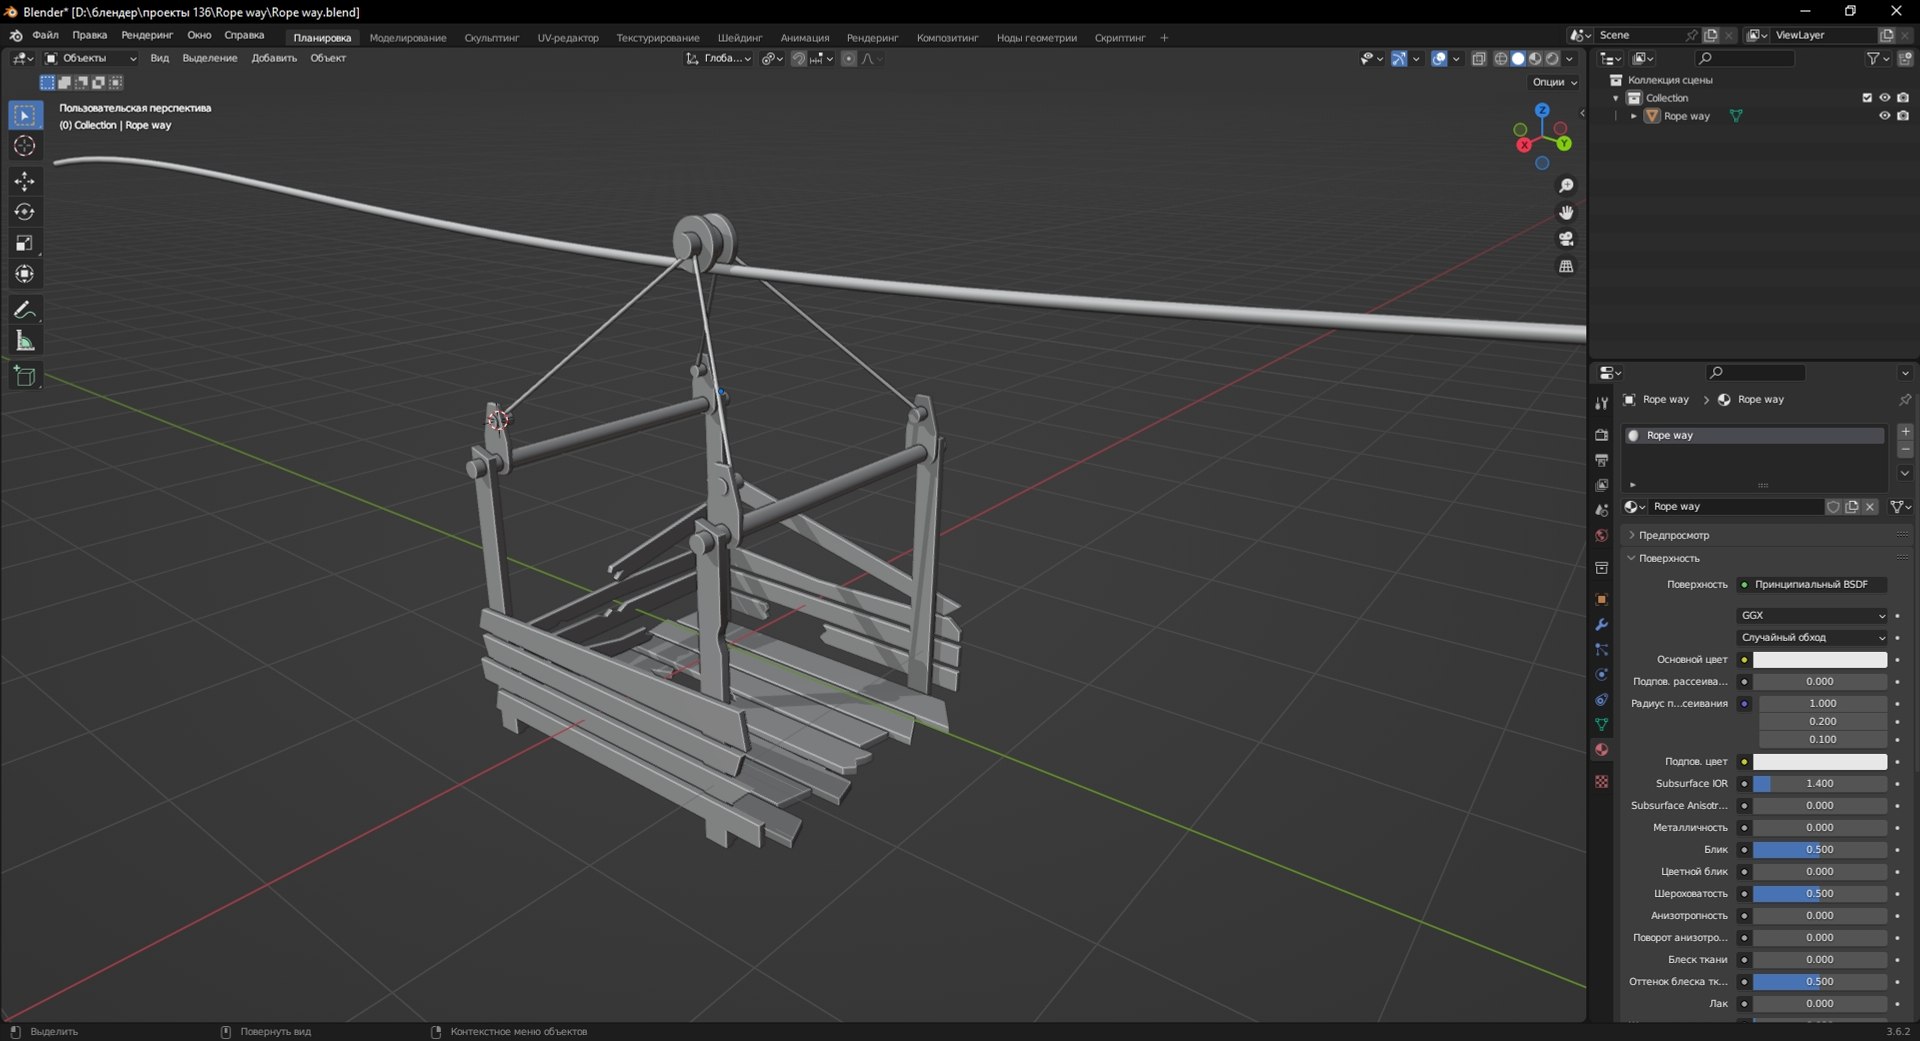Activate the Transform tool
This screenshot has width=1920, height=1041.
click(25, 274)
